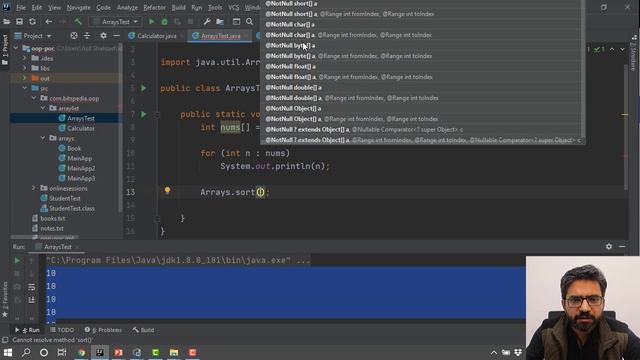The image size is (640, 360).
Task: Collapse the arrays package
Action: pos(43,138)
